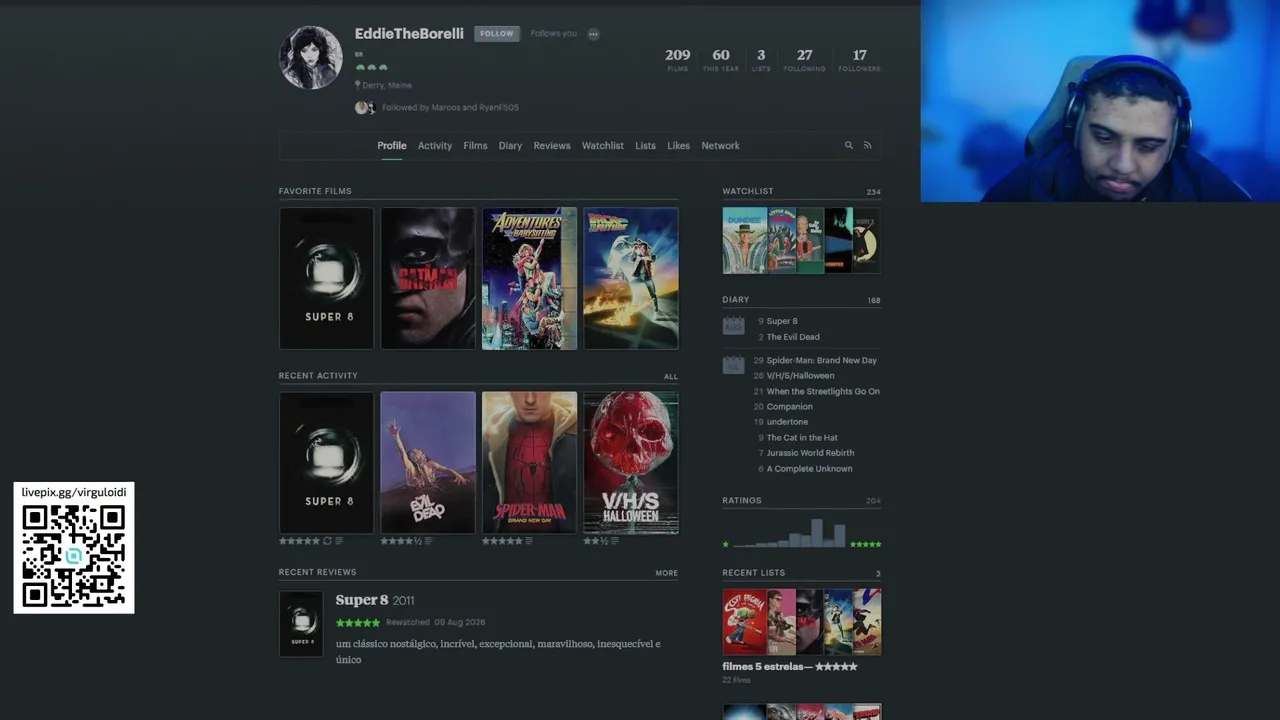1280x720 pixels.
Task: Open the Watchlist poster strip
Action: (802, 240)
